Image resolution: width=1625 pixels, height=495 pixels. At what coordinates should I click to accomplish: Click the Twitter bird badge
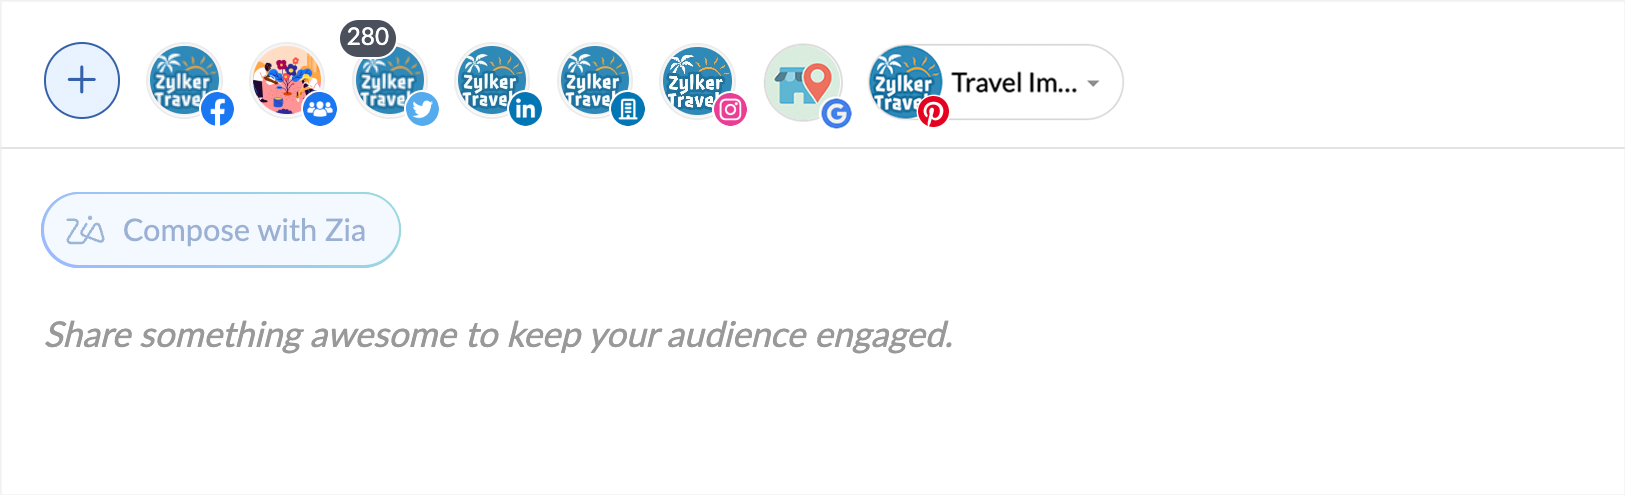pos(423,109)
